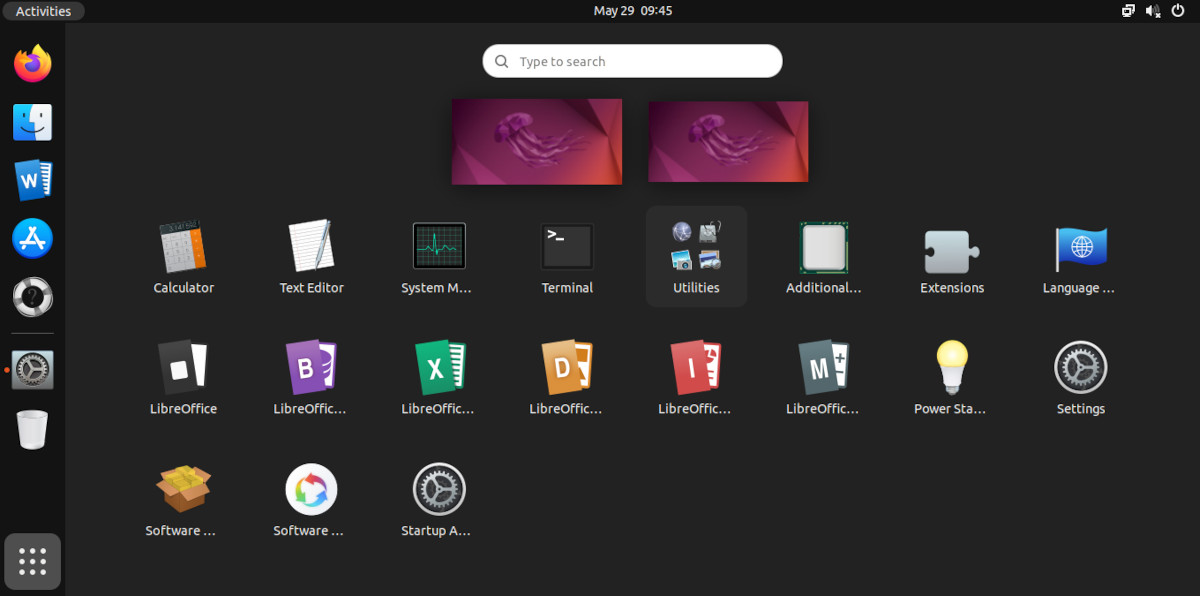The width and height of the screenshot is (1200, 596).
Task: Launch LibreOffice Impress
Action: (x=696, y=366)
